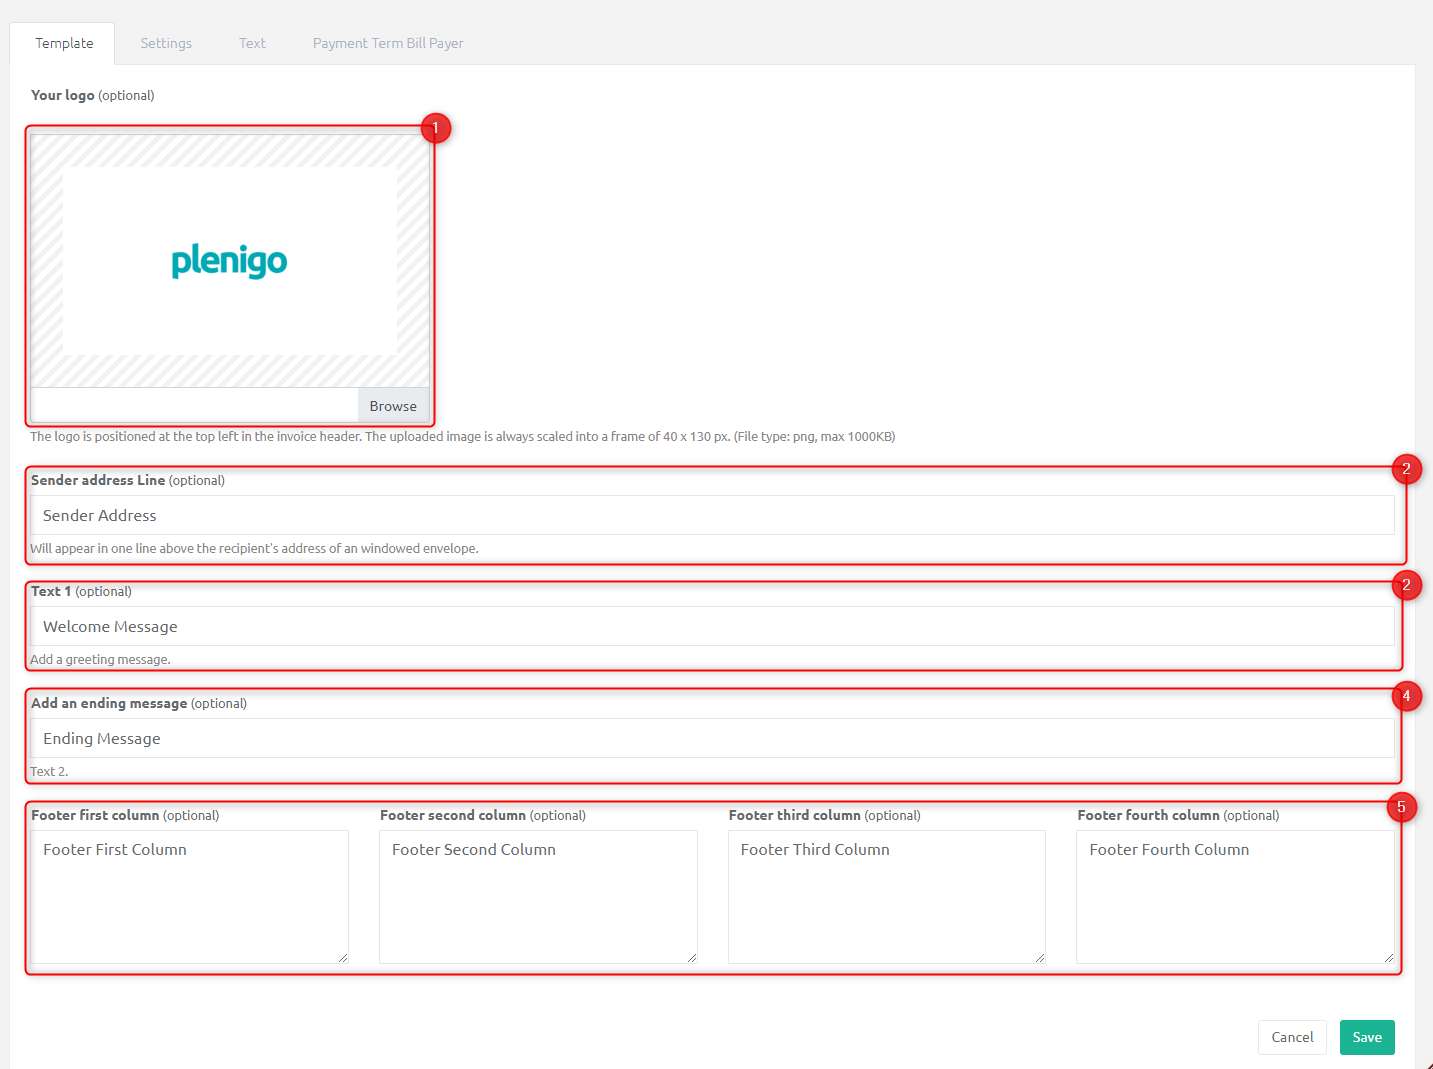Click the 'Footer second column' label
The height and width of the screenshot is (1069, 1433).
click(453, 815)
